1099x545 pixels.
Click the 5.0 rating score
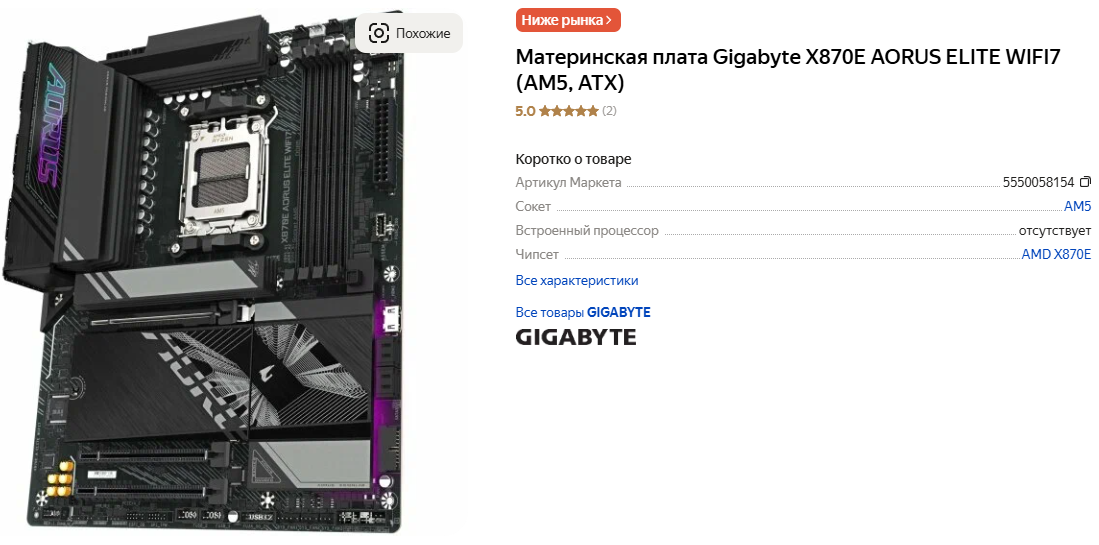coord(525,111)
